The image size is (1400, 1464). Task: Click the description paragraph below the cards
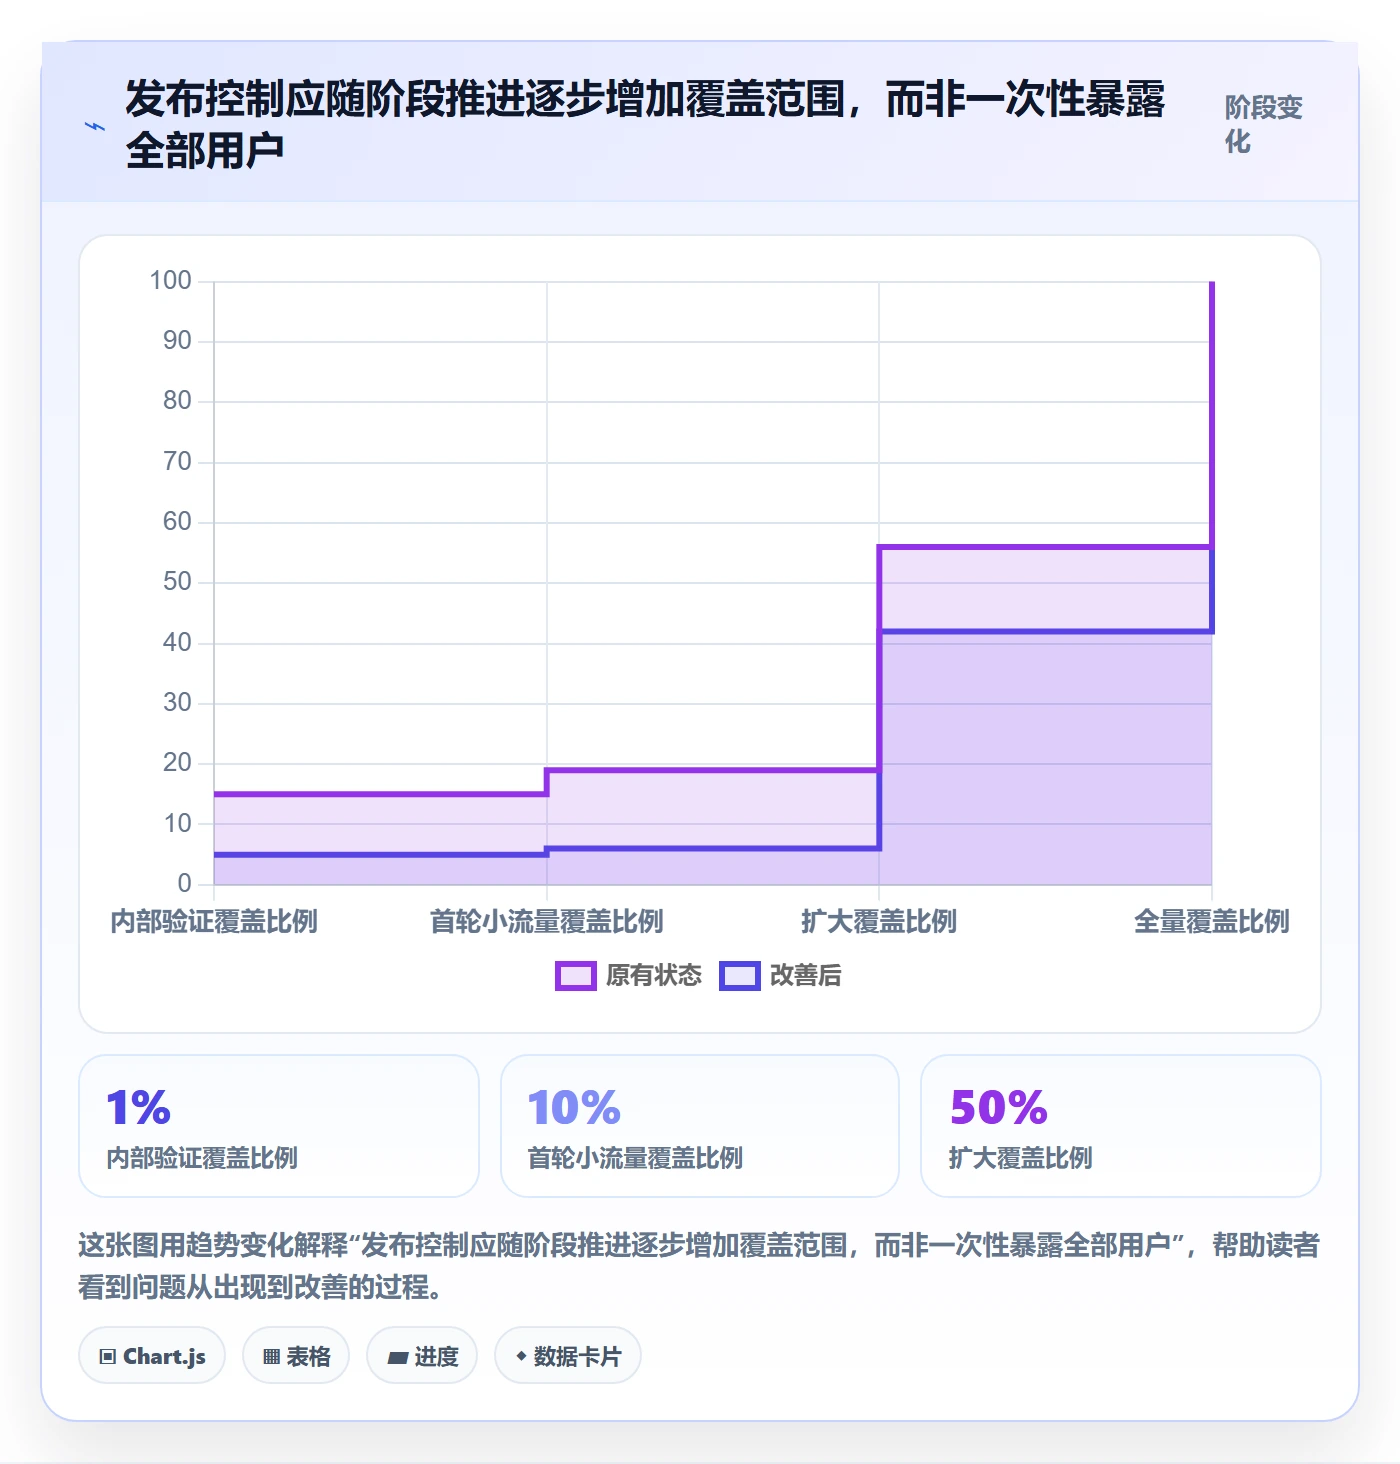[699, 1266]
